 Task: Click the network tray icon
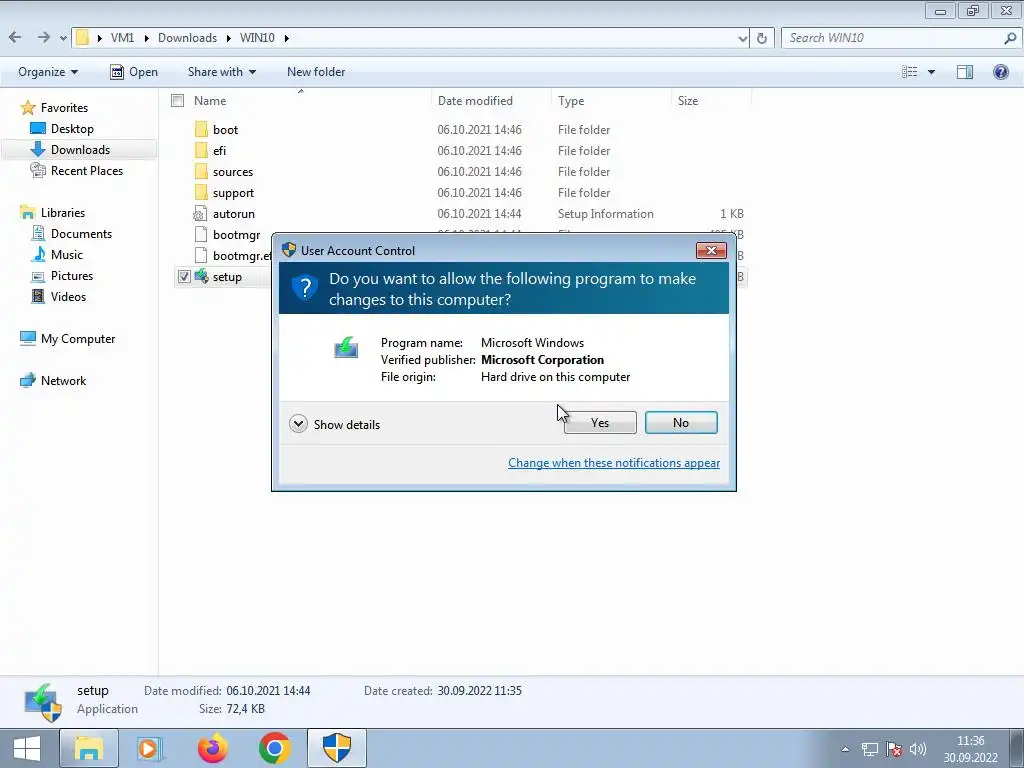(x=869, y=749)
